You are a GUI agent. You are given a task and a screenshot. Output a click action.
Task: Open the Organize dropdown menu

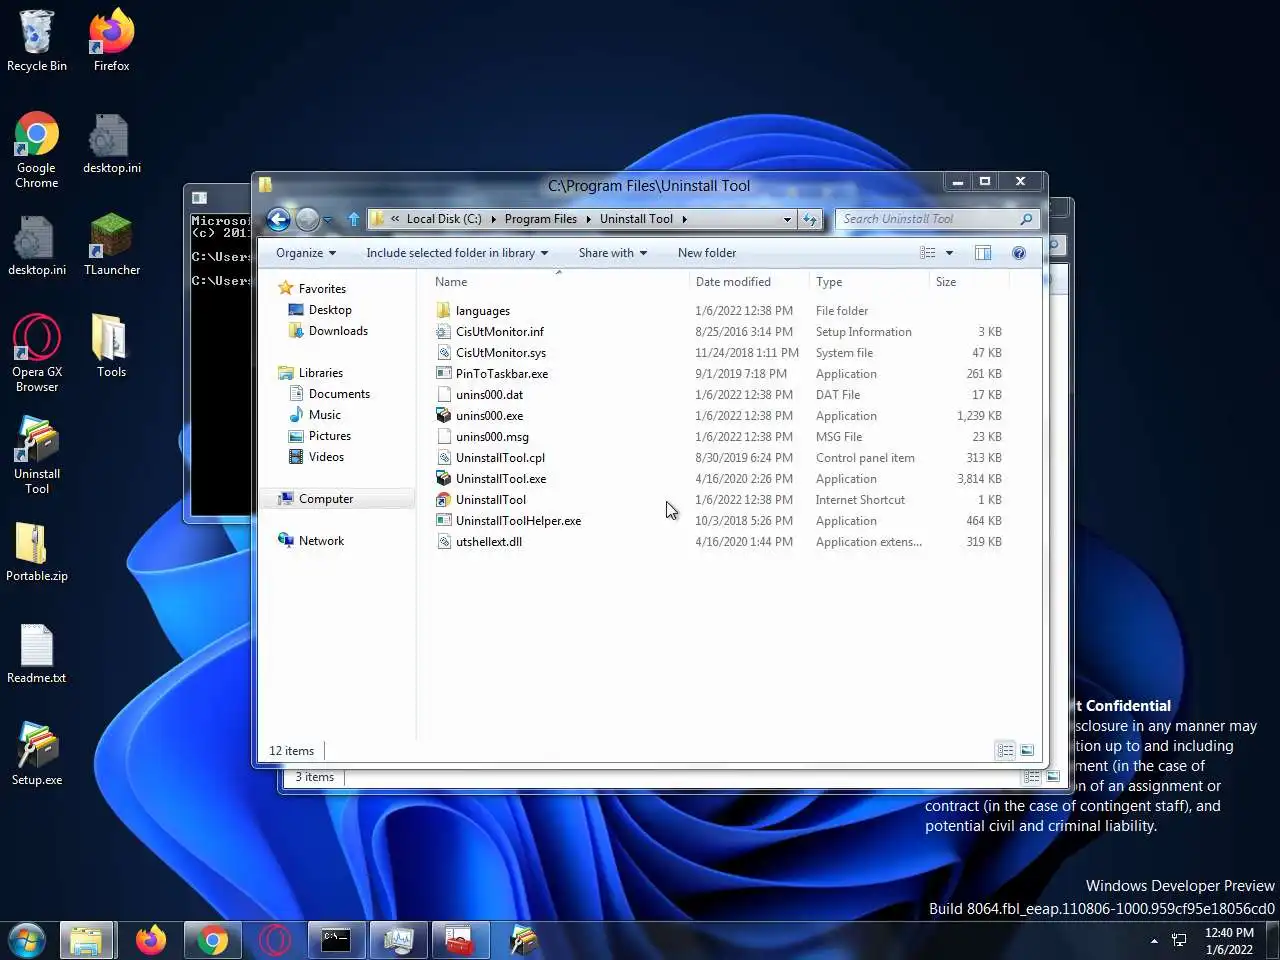[306, 253]
